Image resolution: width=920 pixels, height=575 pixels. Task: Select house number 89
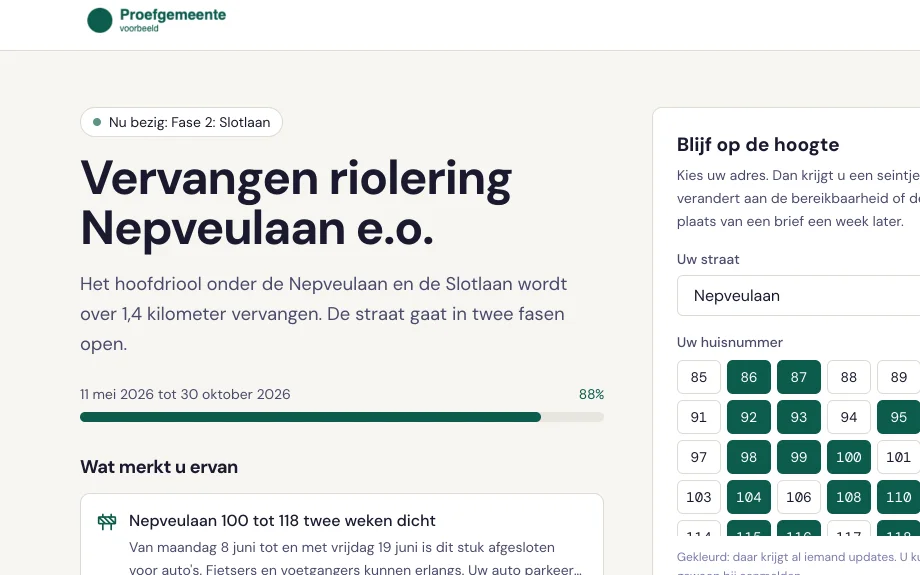899,377
